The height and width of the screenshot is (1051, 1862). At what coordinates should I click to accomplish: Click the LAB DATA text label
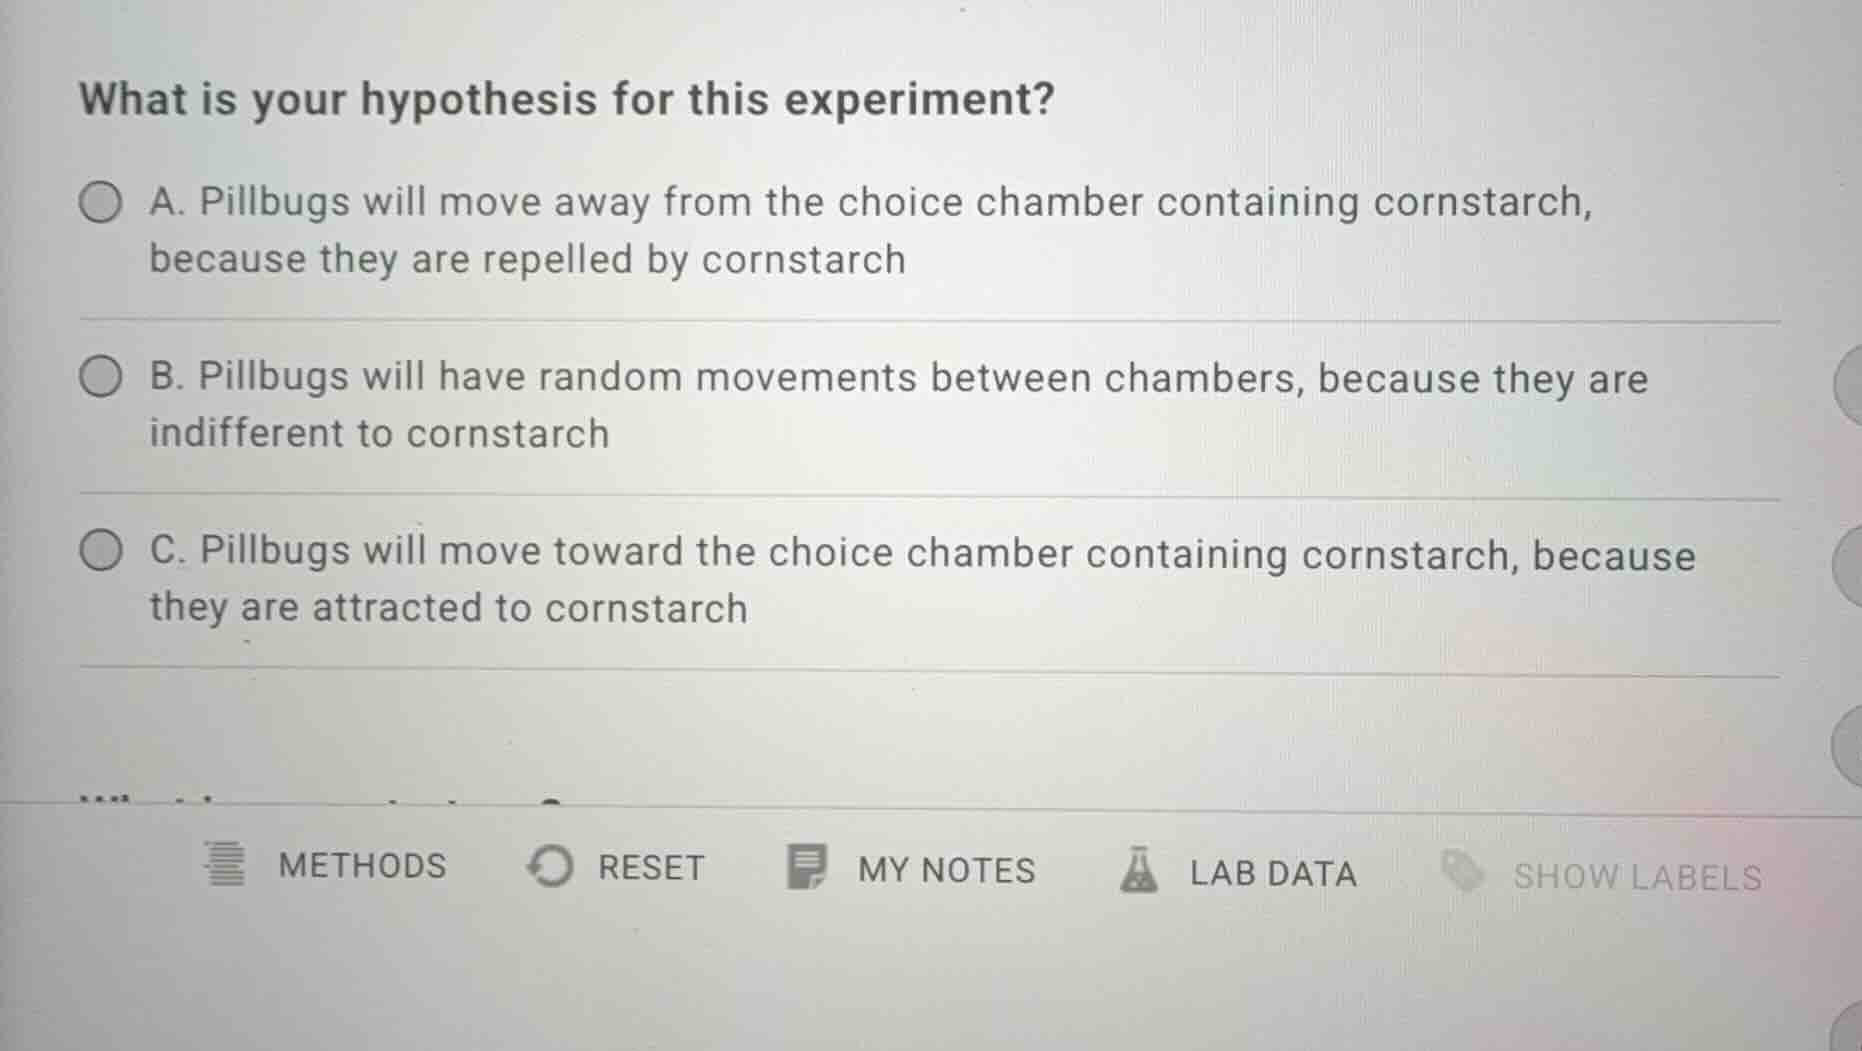point(1272,872)
